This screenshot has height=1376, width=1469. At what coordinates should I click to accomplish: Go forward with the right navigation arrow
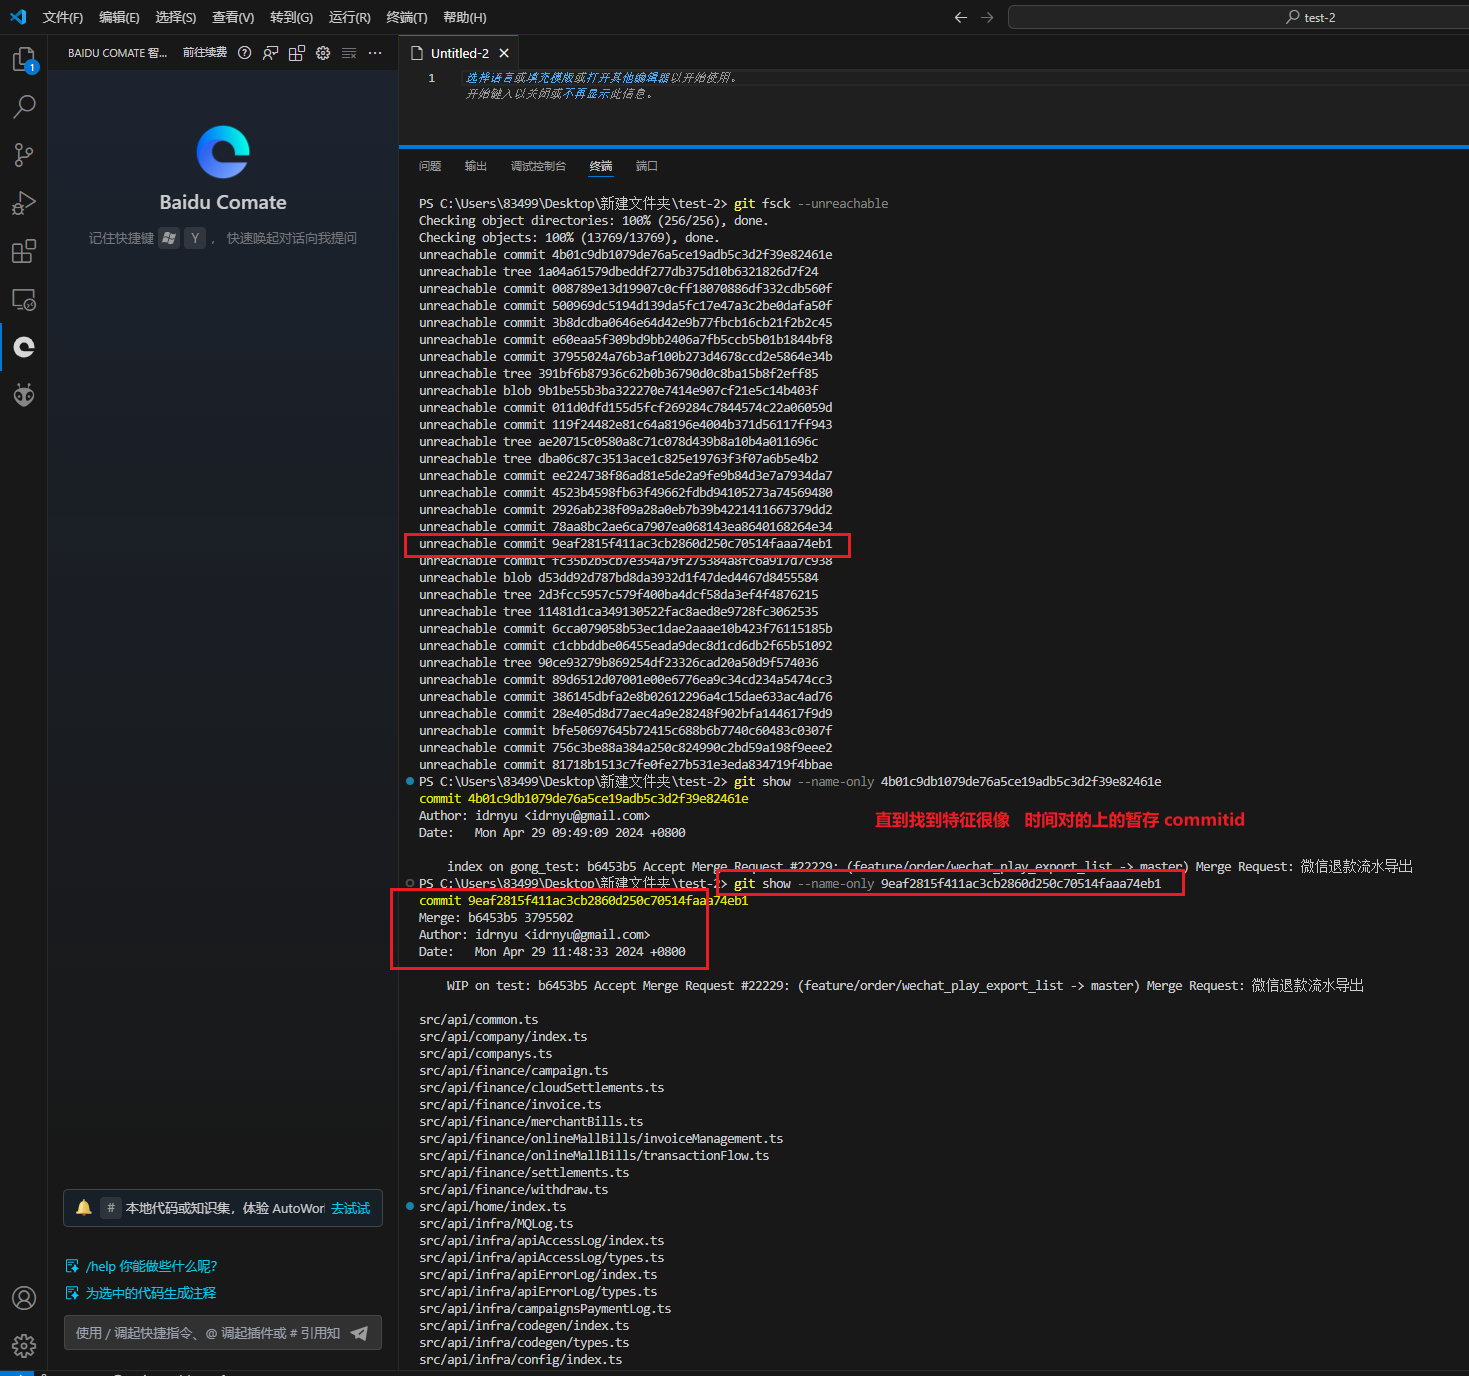point(987,17)
